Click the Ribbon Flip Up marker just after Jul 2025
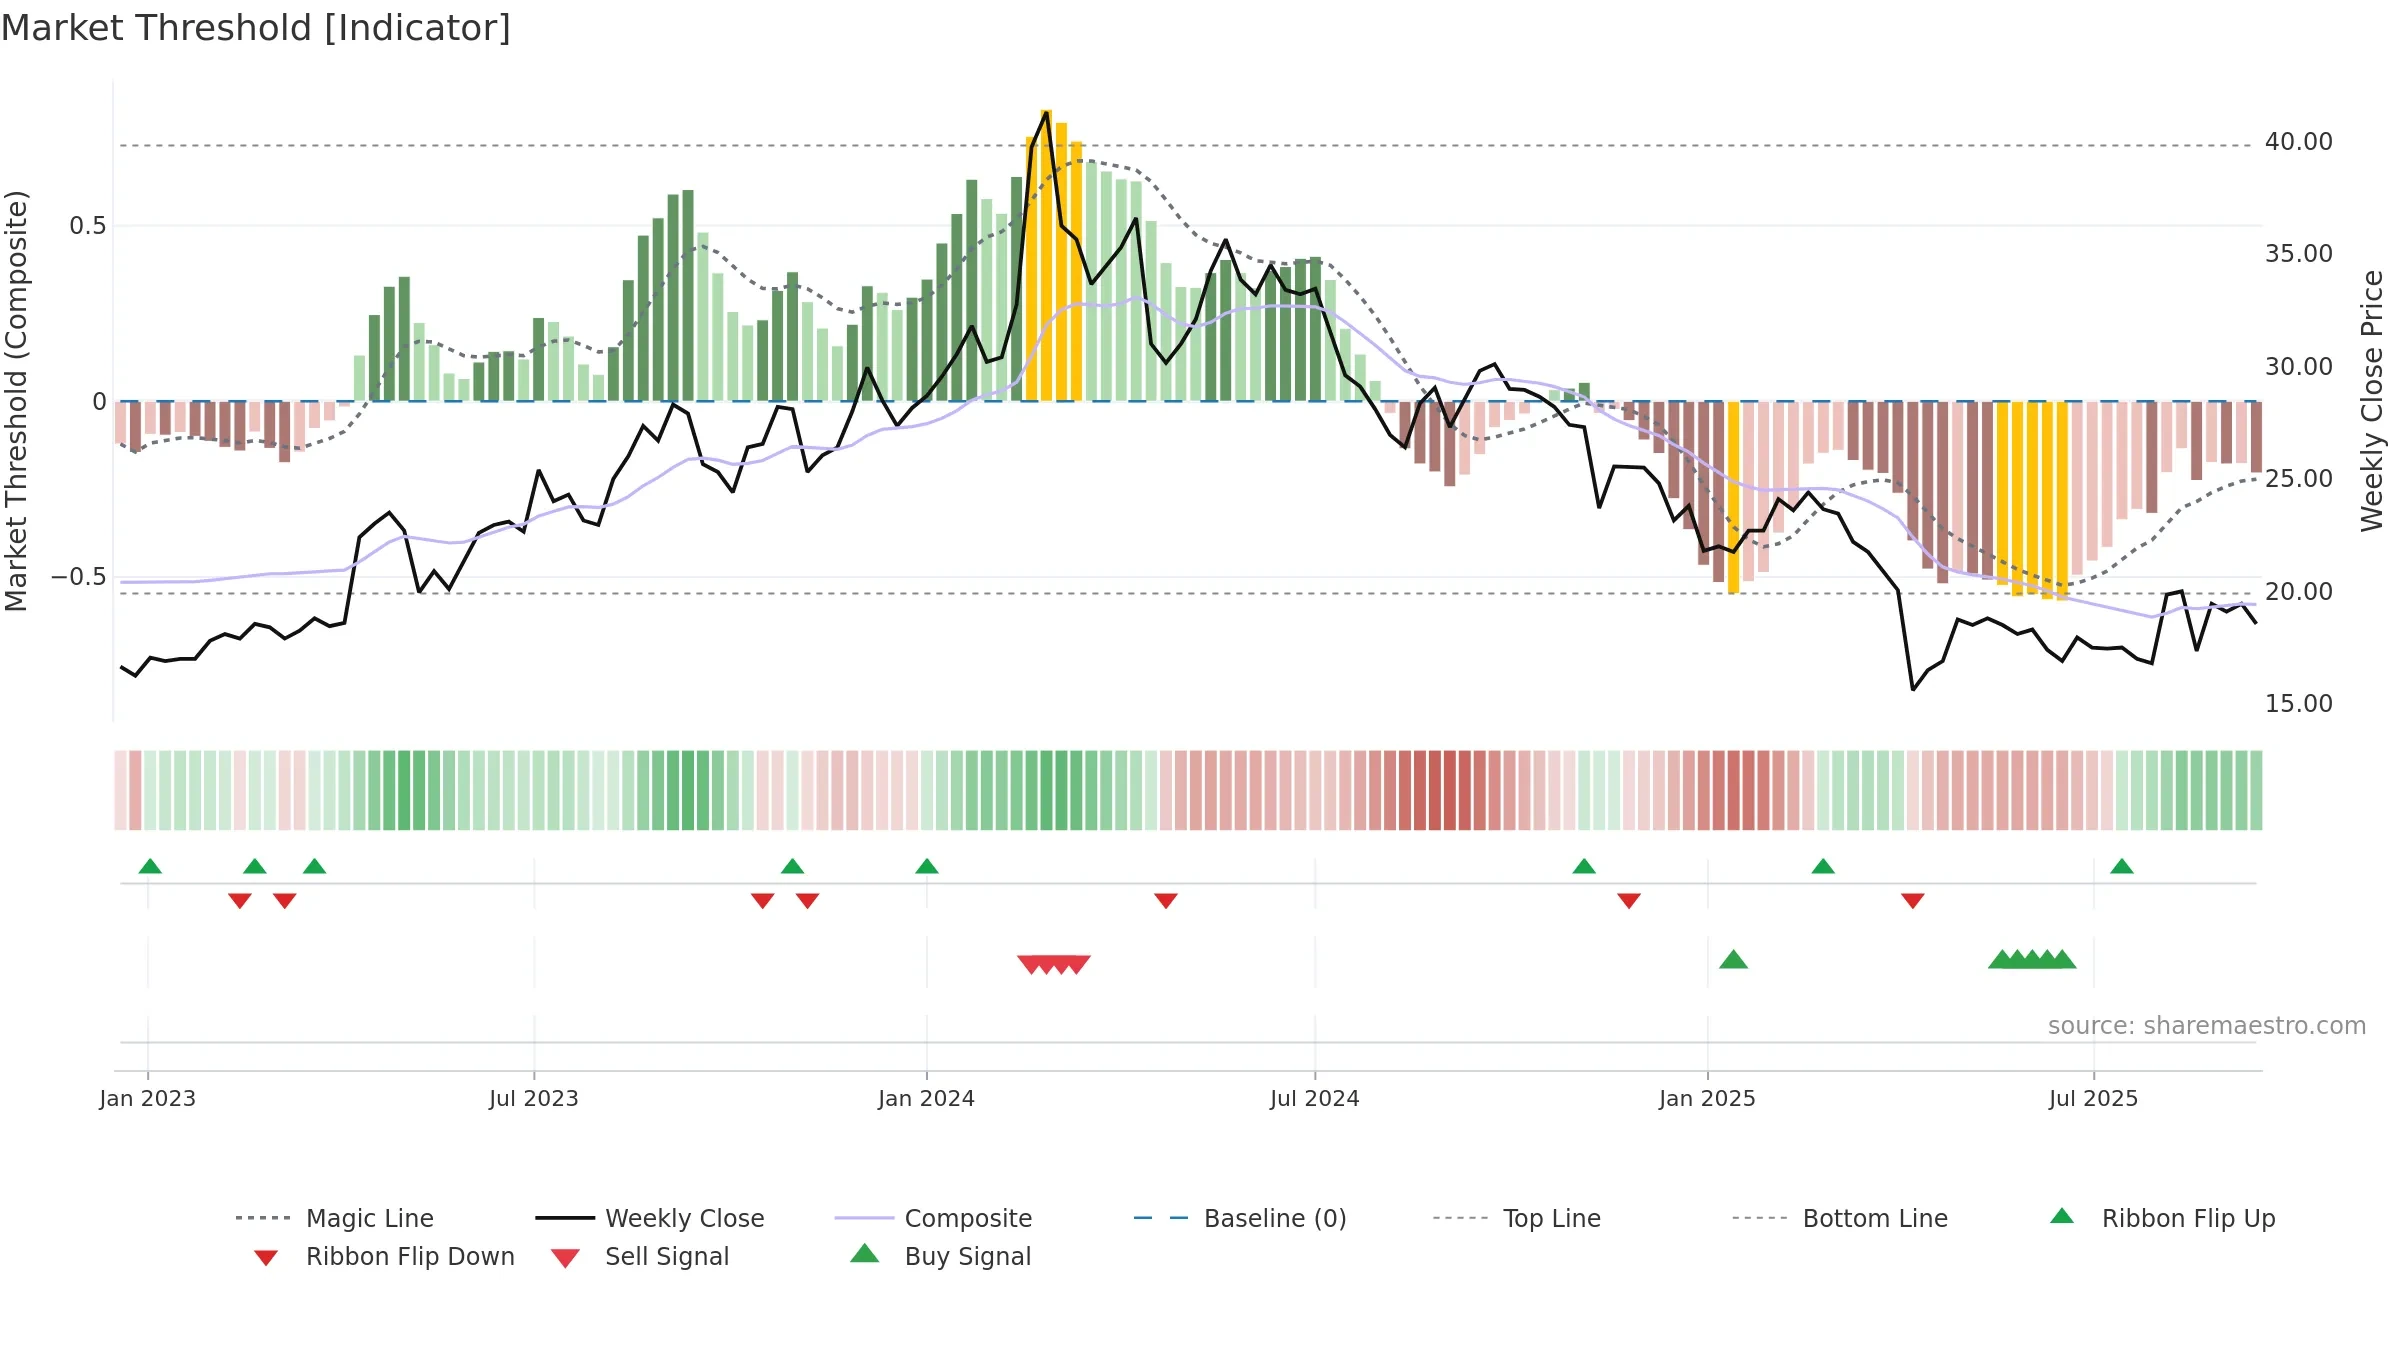 (2122, 866)
